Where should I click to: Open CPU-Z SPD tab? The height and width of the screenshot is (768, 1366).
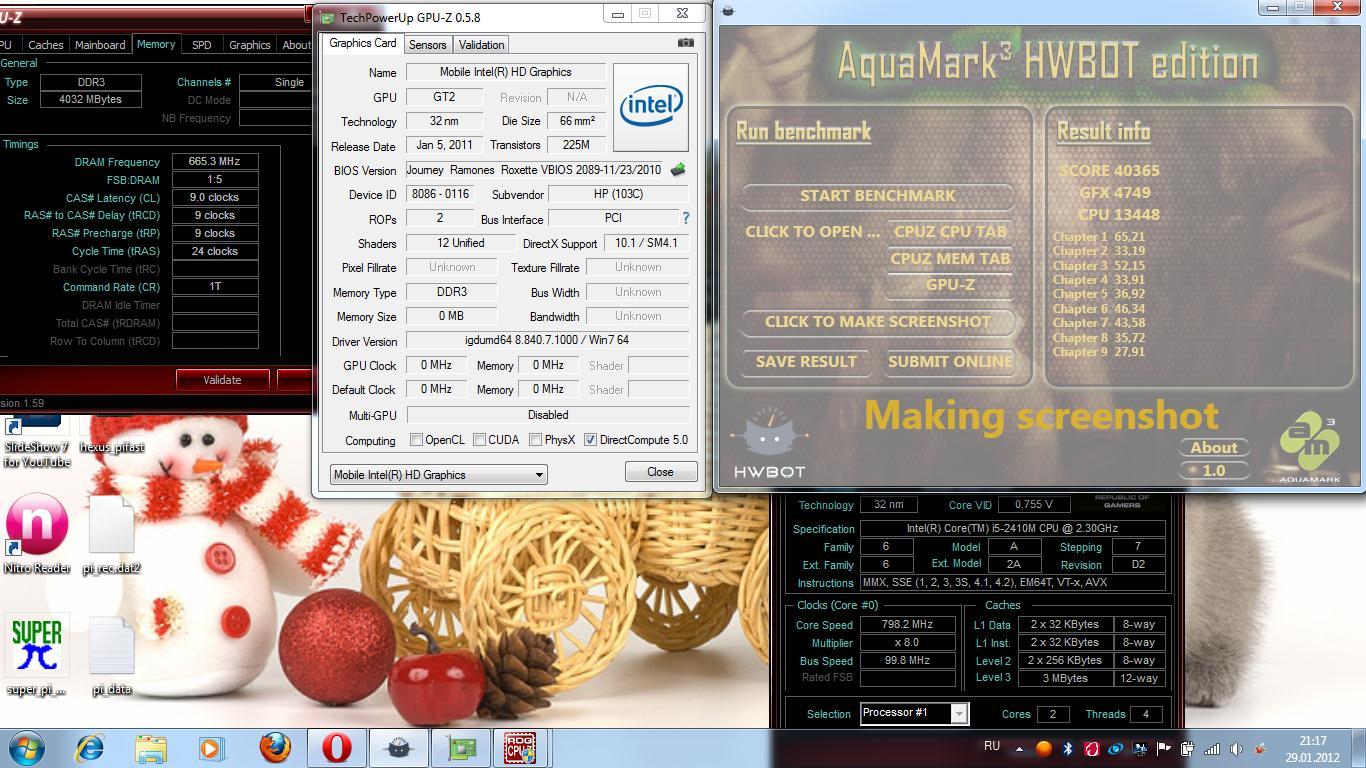(201, 45)
